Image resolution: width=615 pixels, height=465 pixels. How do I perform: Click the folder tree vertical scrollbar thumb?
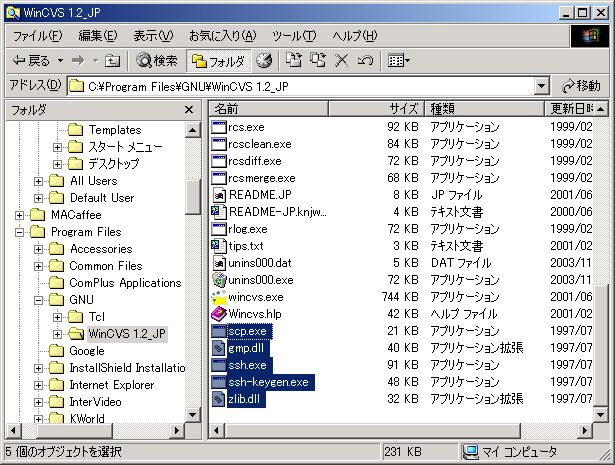point(193,197)
